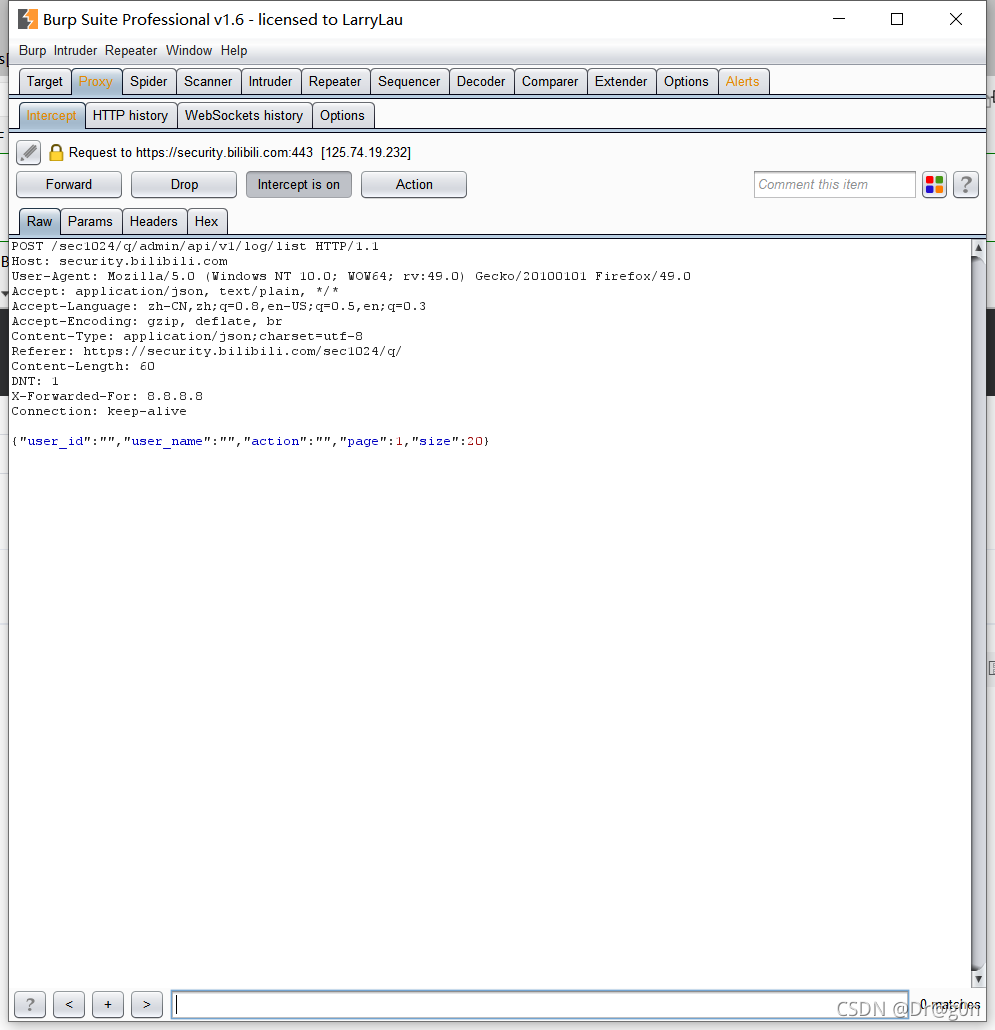Open the Repeater menu in the menu bar
Screen dimensions: 995x1030
131,51
